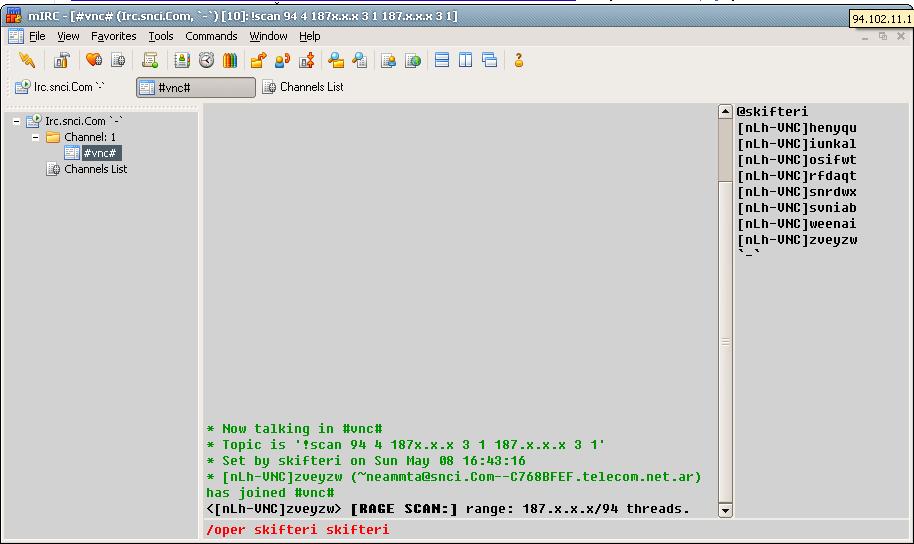
Task: Tile windows horizontally toolbar icon
Action: pyautogui.click(x=442, y=59)
